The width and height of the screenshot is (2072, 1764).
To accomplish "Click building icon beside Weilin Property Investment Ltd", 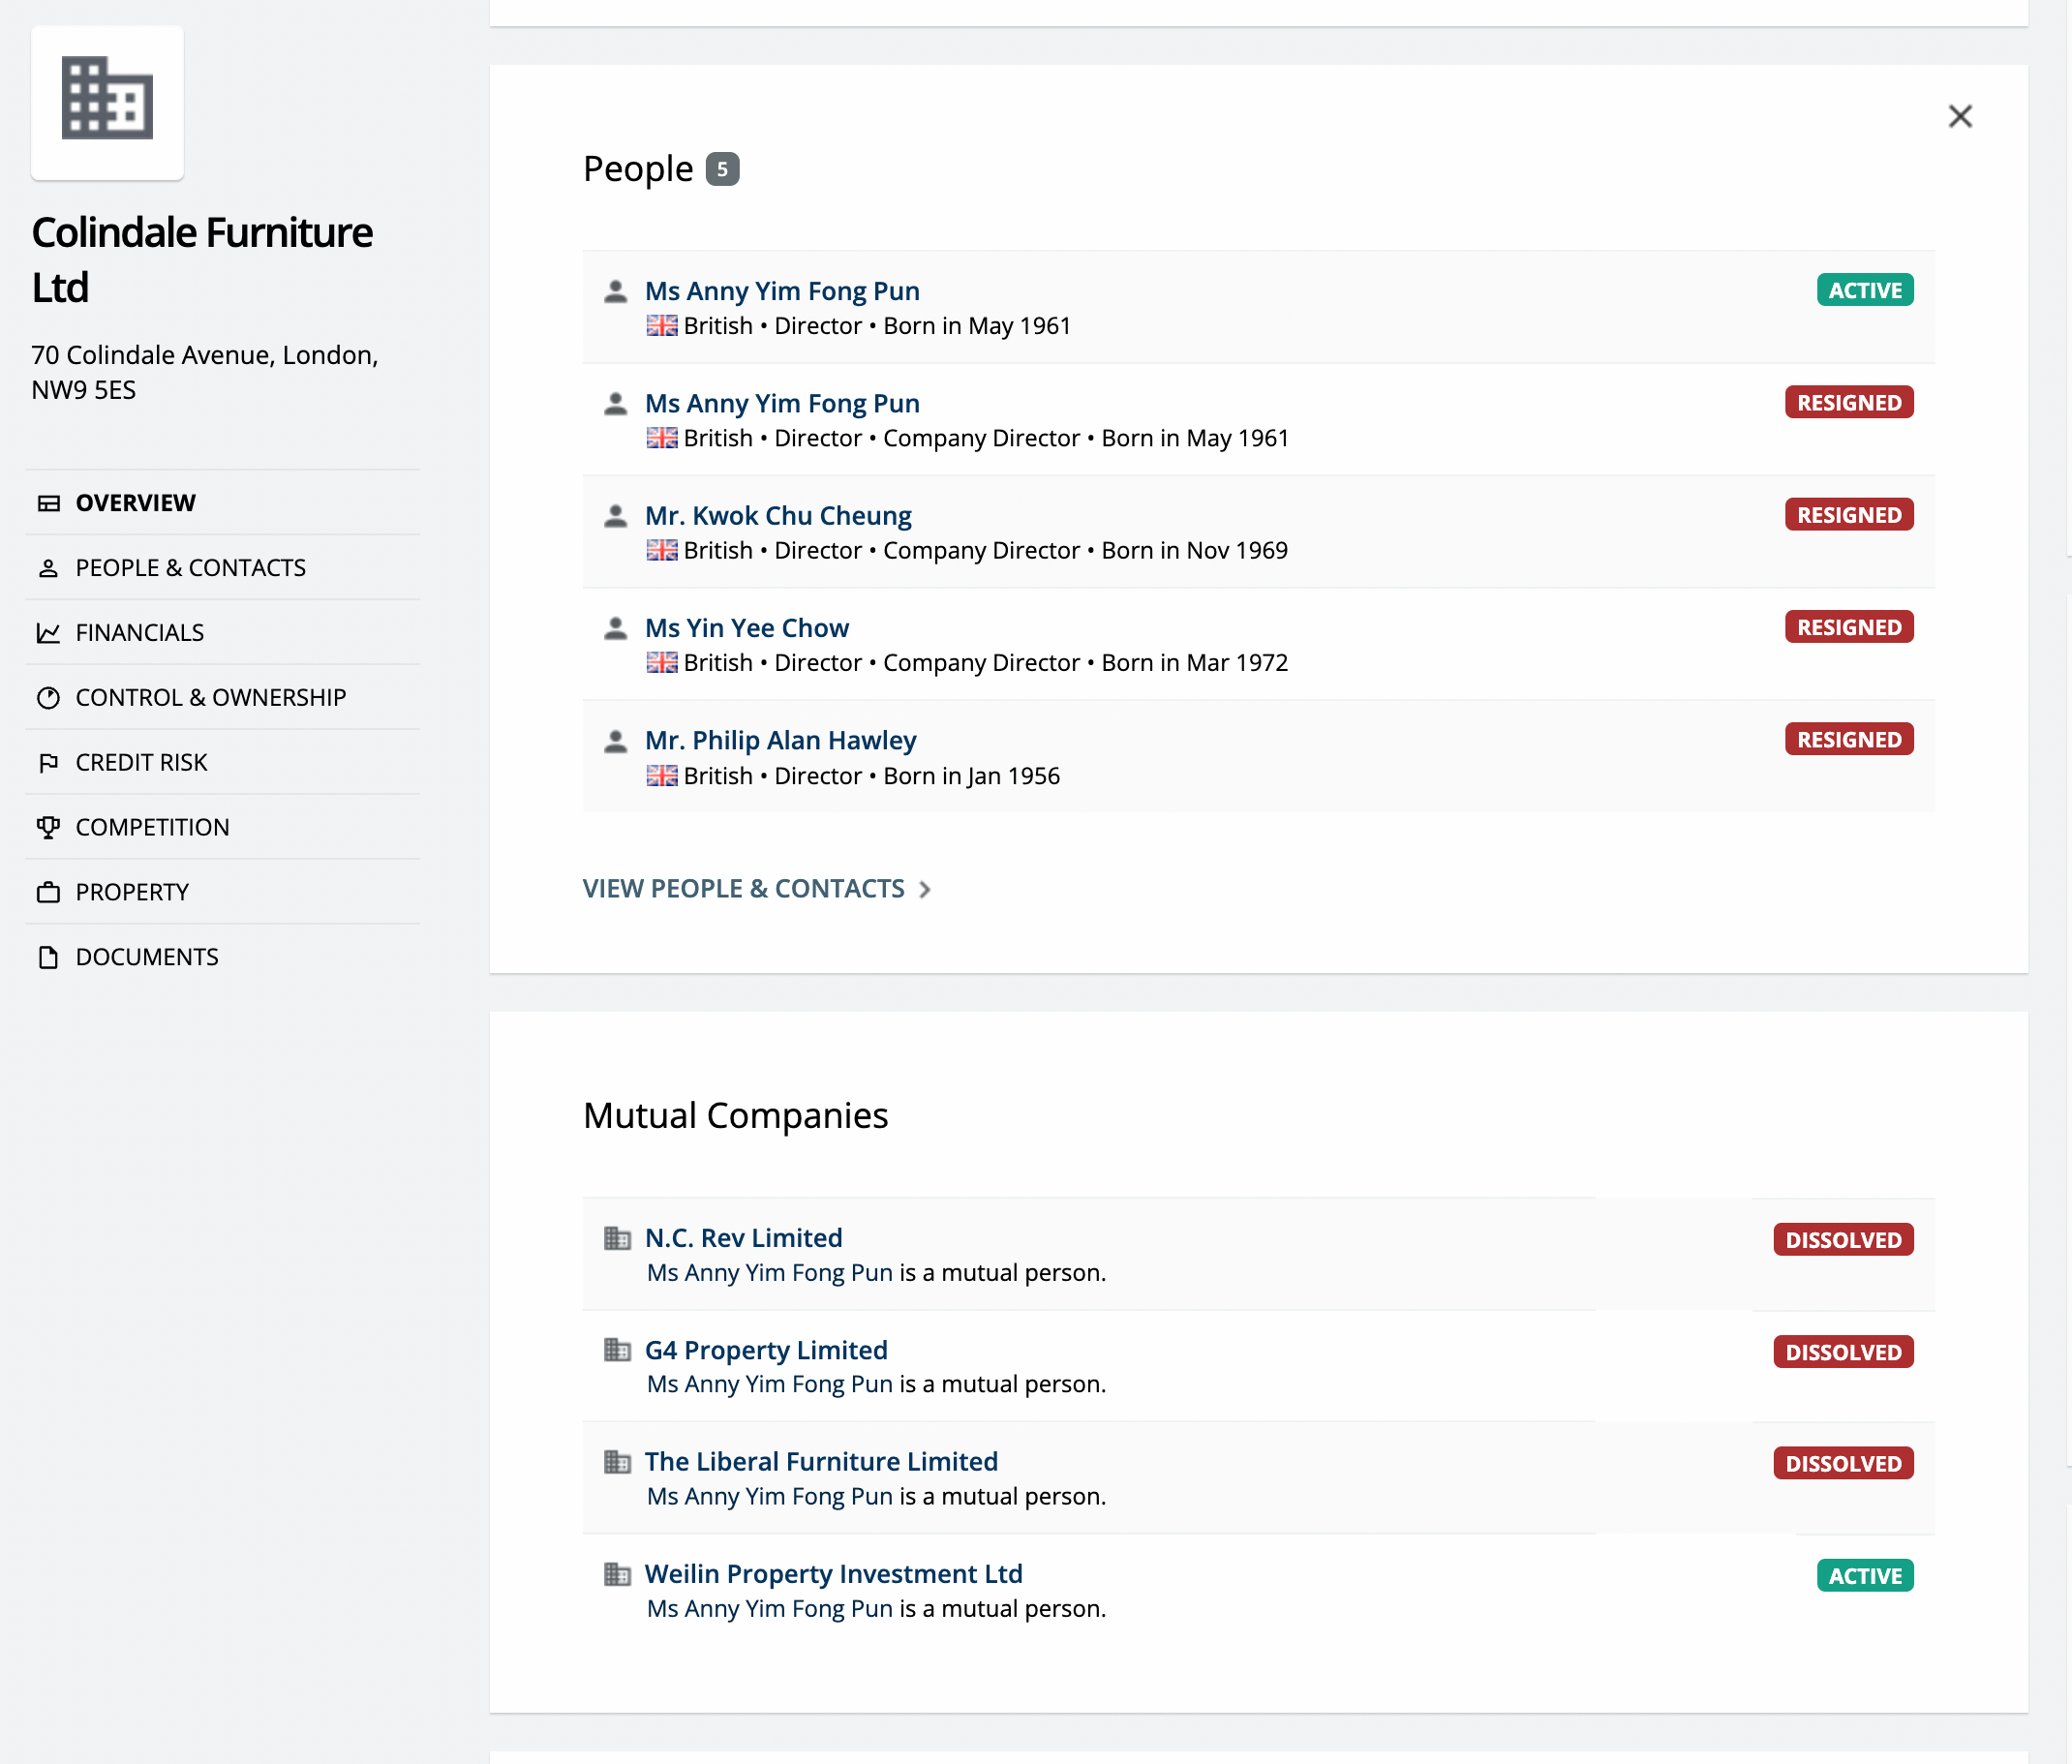I will click(x=617, y=1574).
